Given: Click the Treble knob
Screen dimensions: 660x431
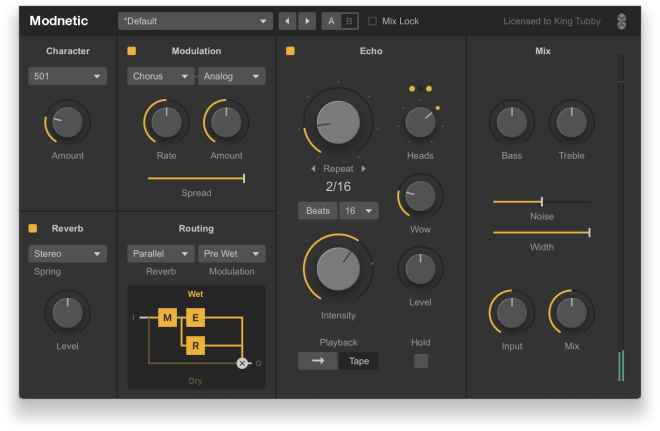Looking at the screenshot, I should click(572, 122).
